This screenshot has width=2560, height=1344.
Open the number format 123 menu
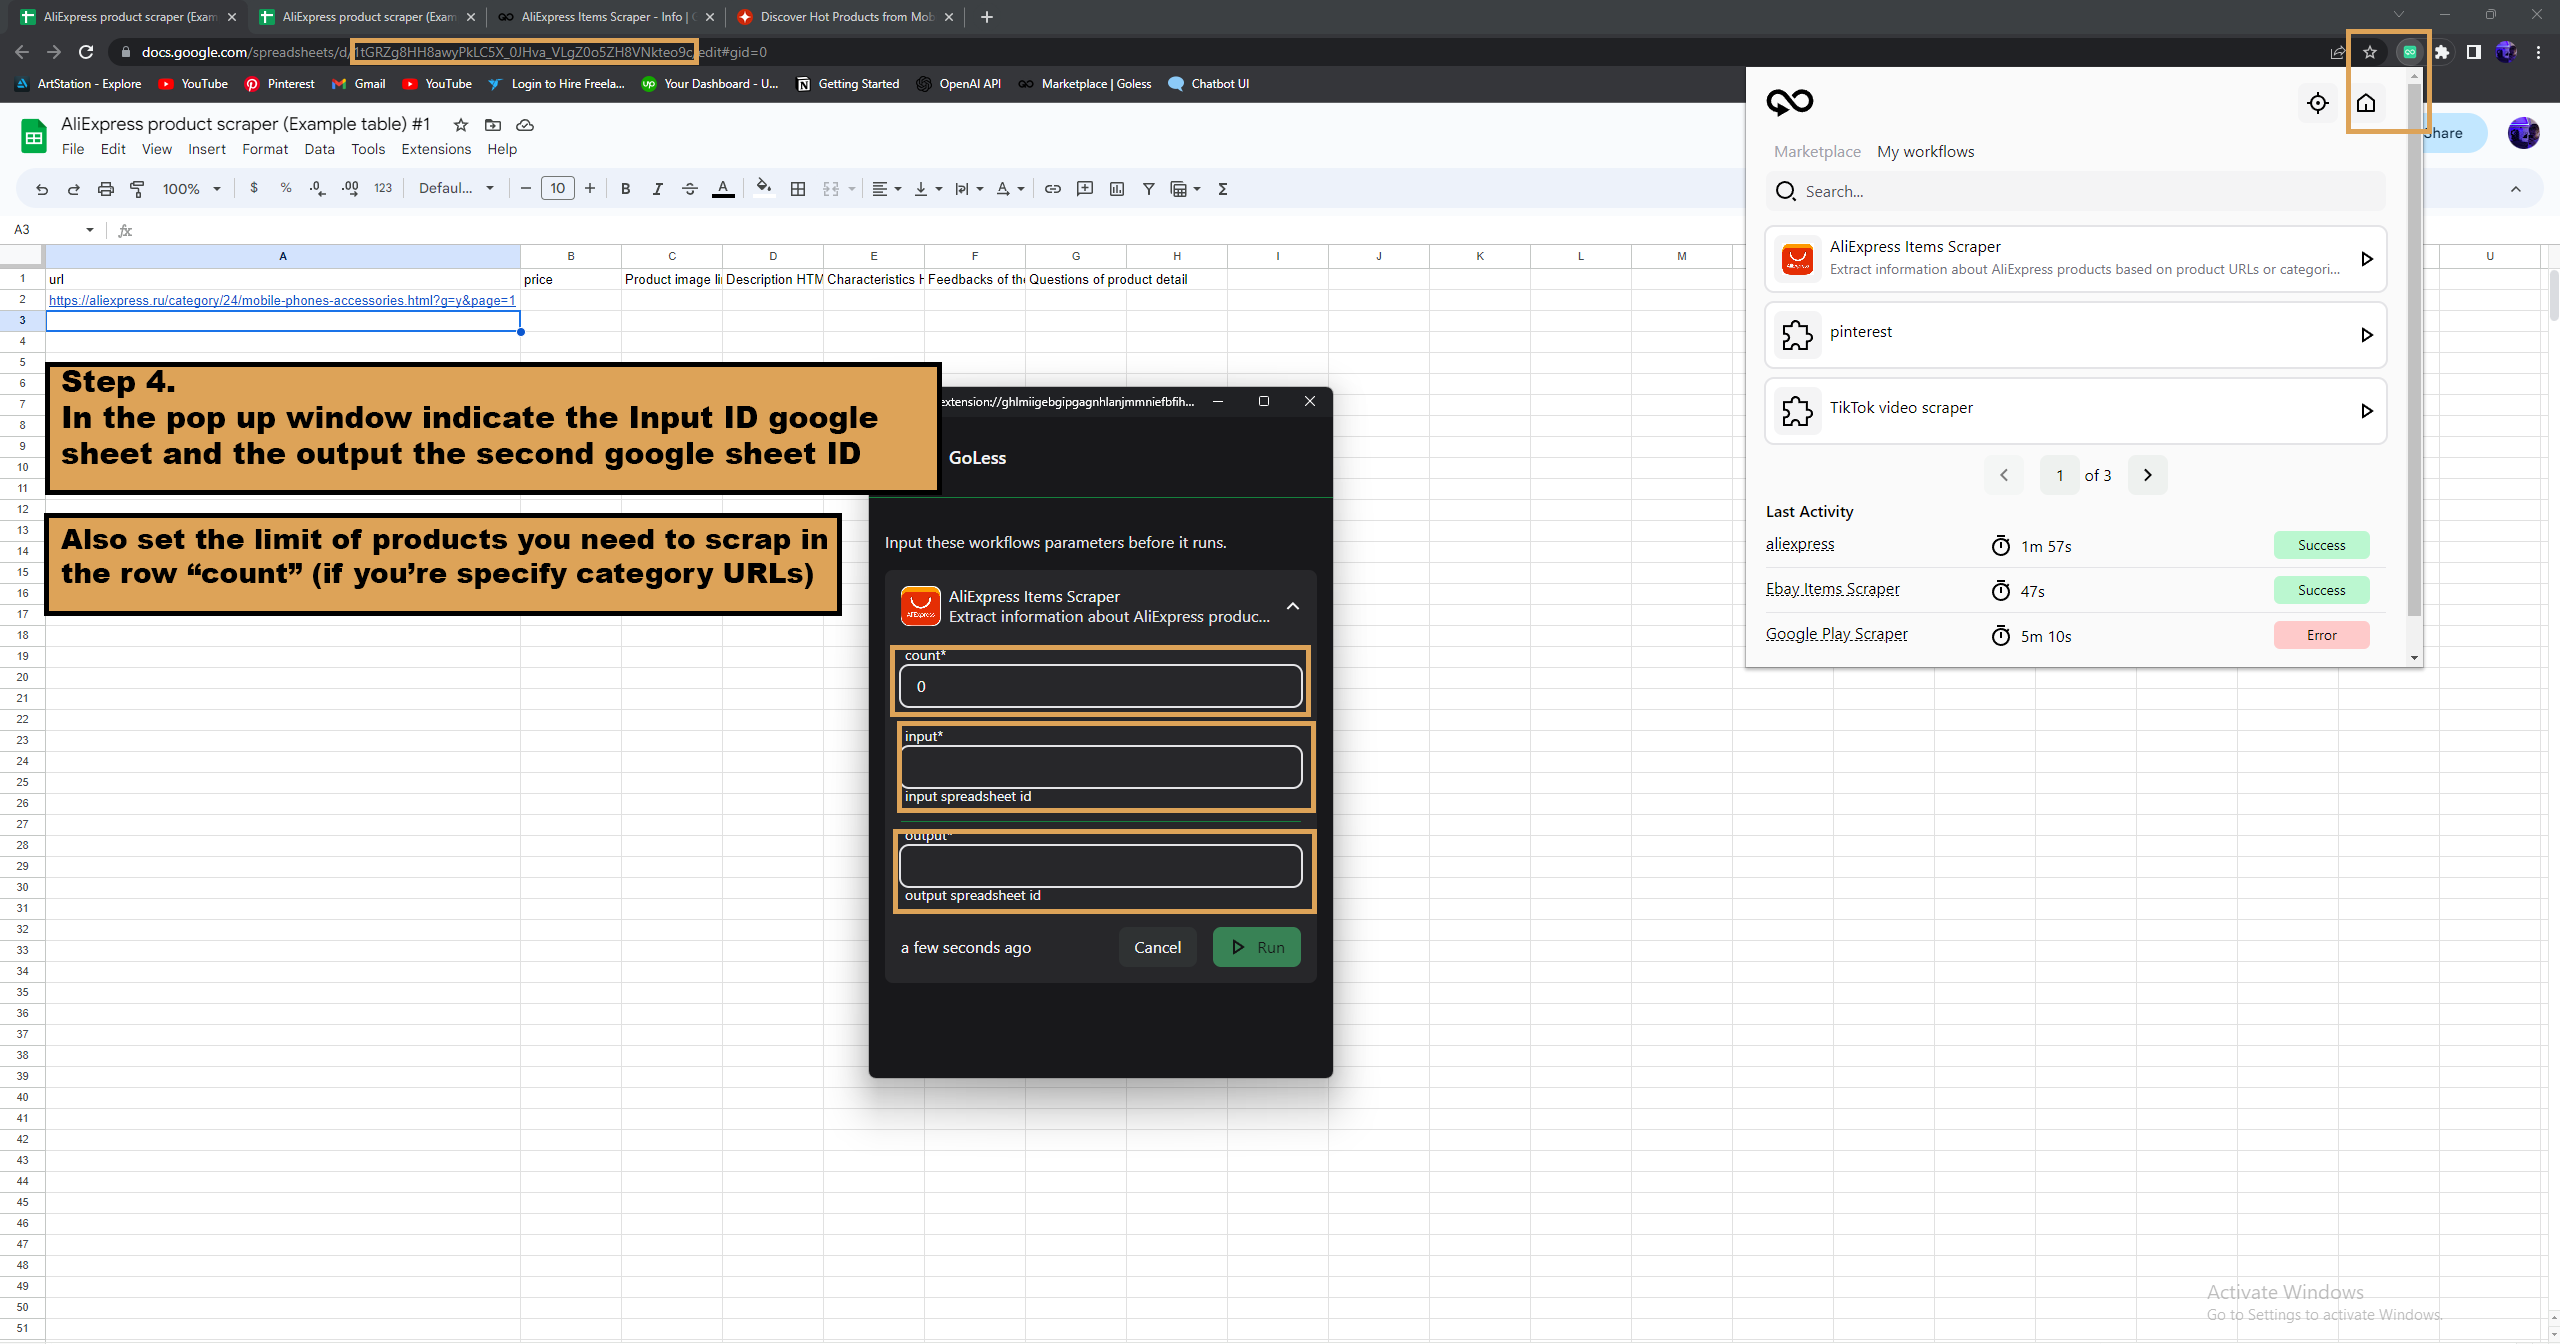(383, 188)
